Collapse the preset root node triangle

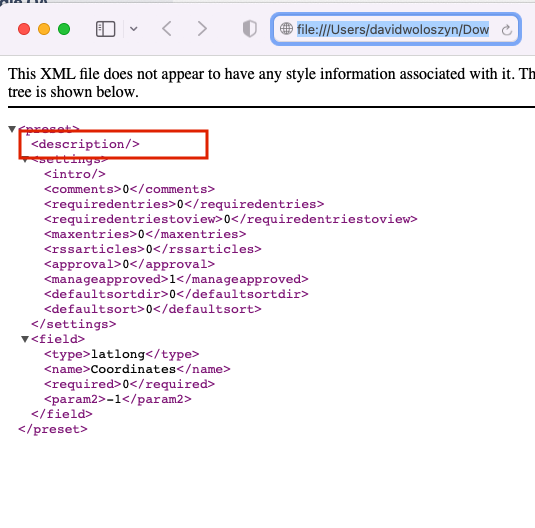point(12,129)
